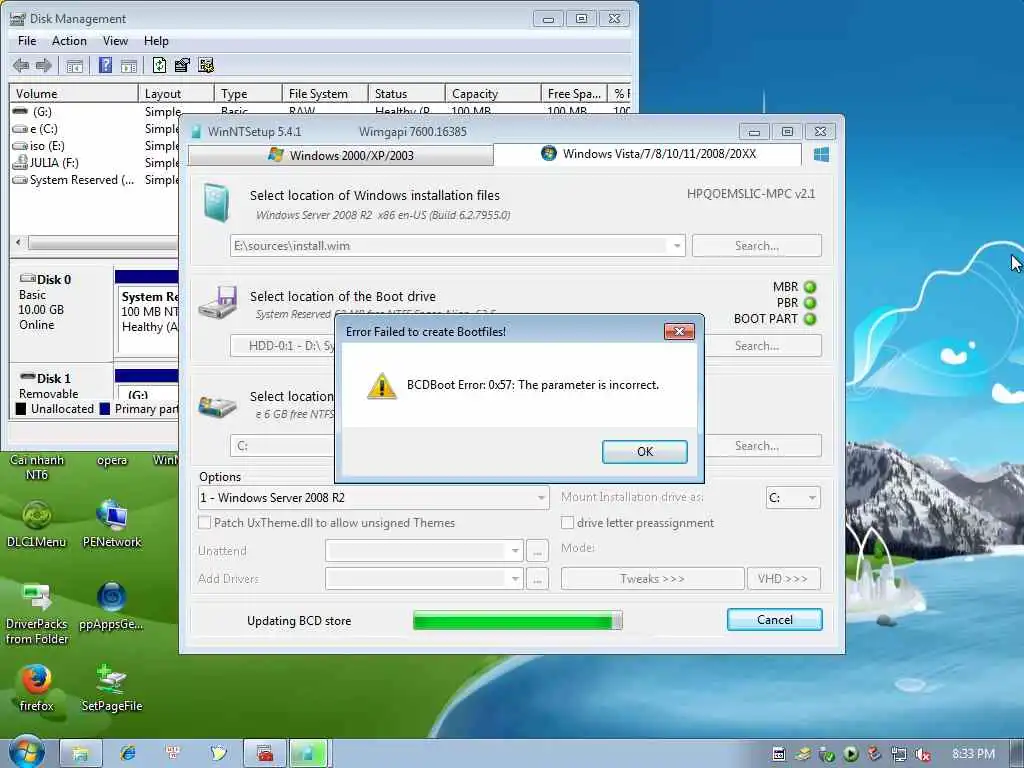Open the ppAppsGe... desktop icon
The height and width of the screenshot is (768, 1024).
[111, 606]
